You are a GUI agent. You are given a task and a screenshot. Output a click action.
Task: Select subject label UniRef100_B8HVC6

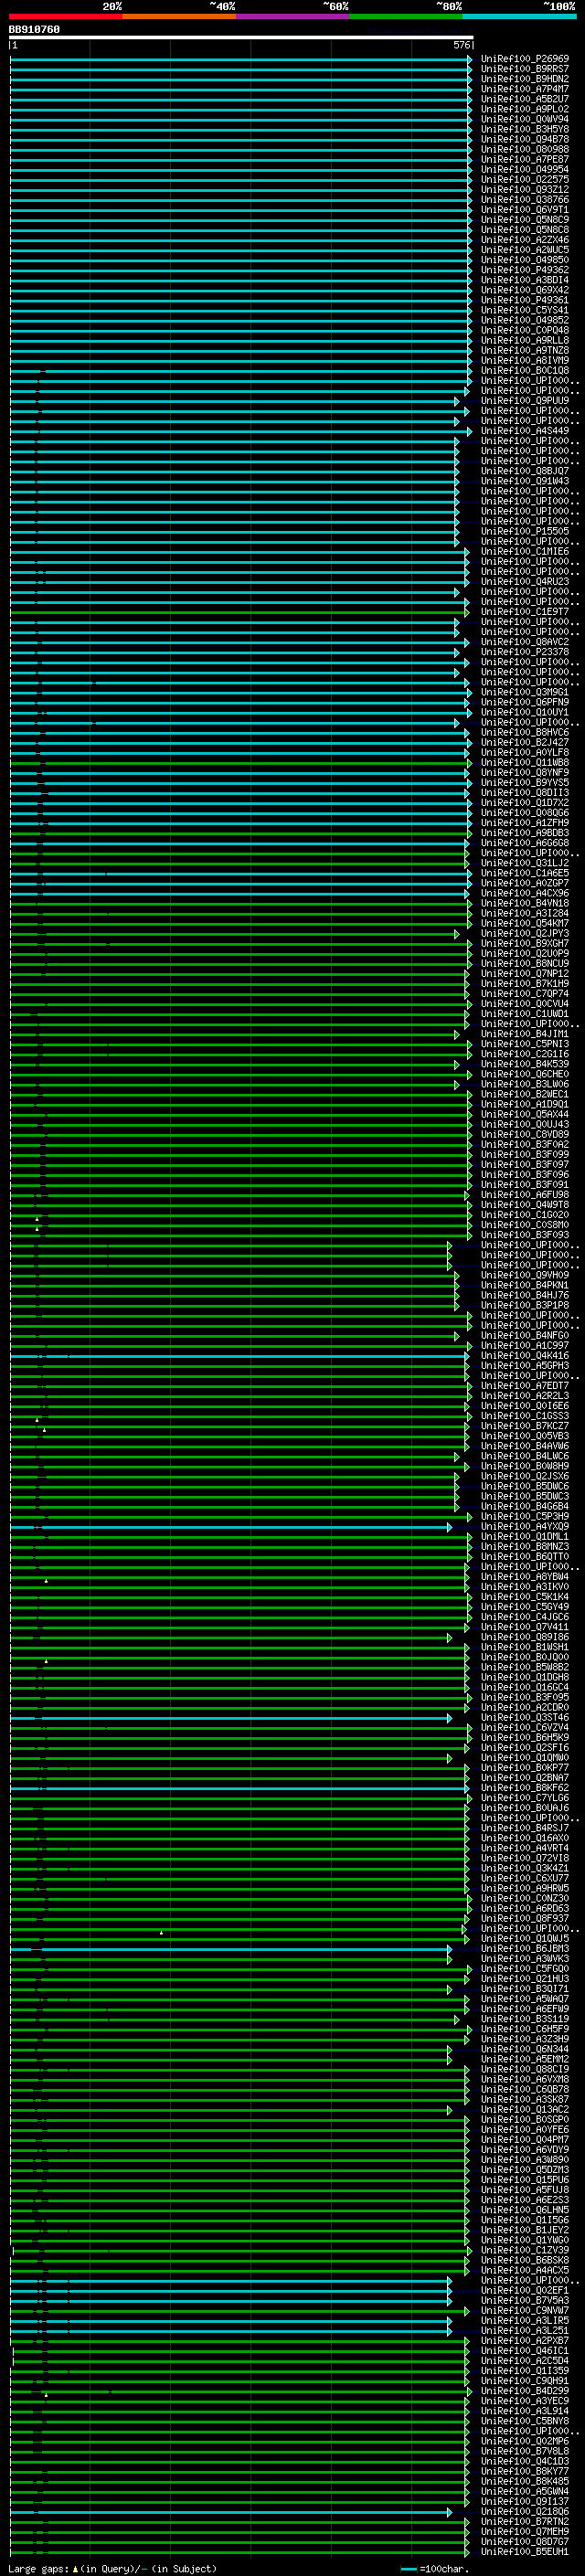click(x=525, y=732)
